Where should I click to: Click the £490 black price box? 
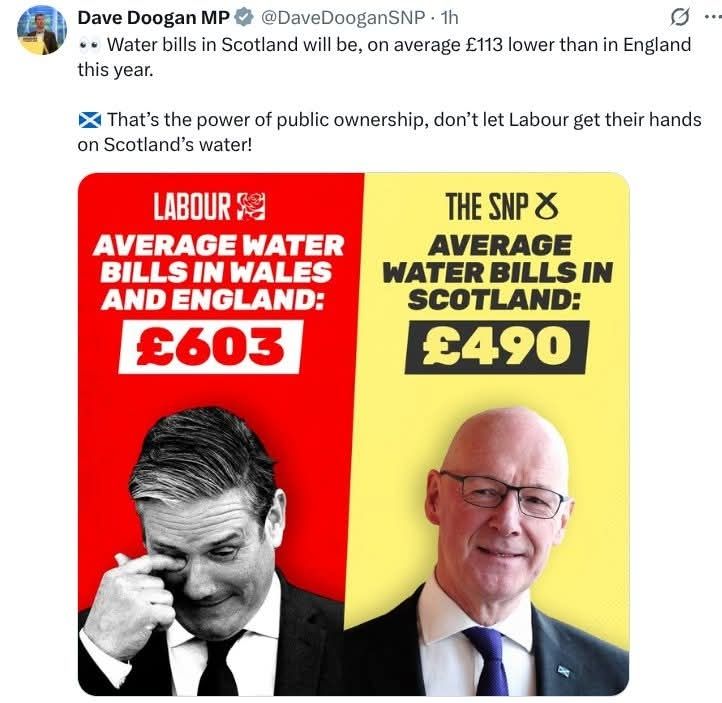point(497,347)
